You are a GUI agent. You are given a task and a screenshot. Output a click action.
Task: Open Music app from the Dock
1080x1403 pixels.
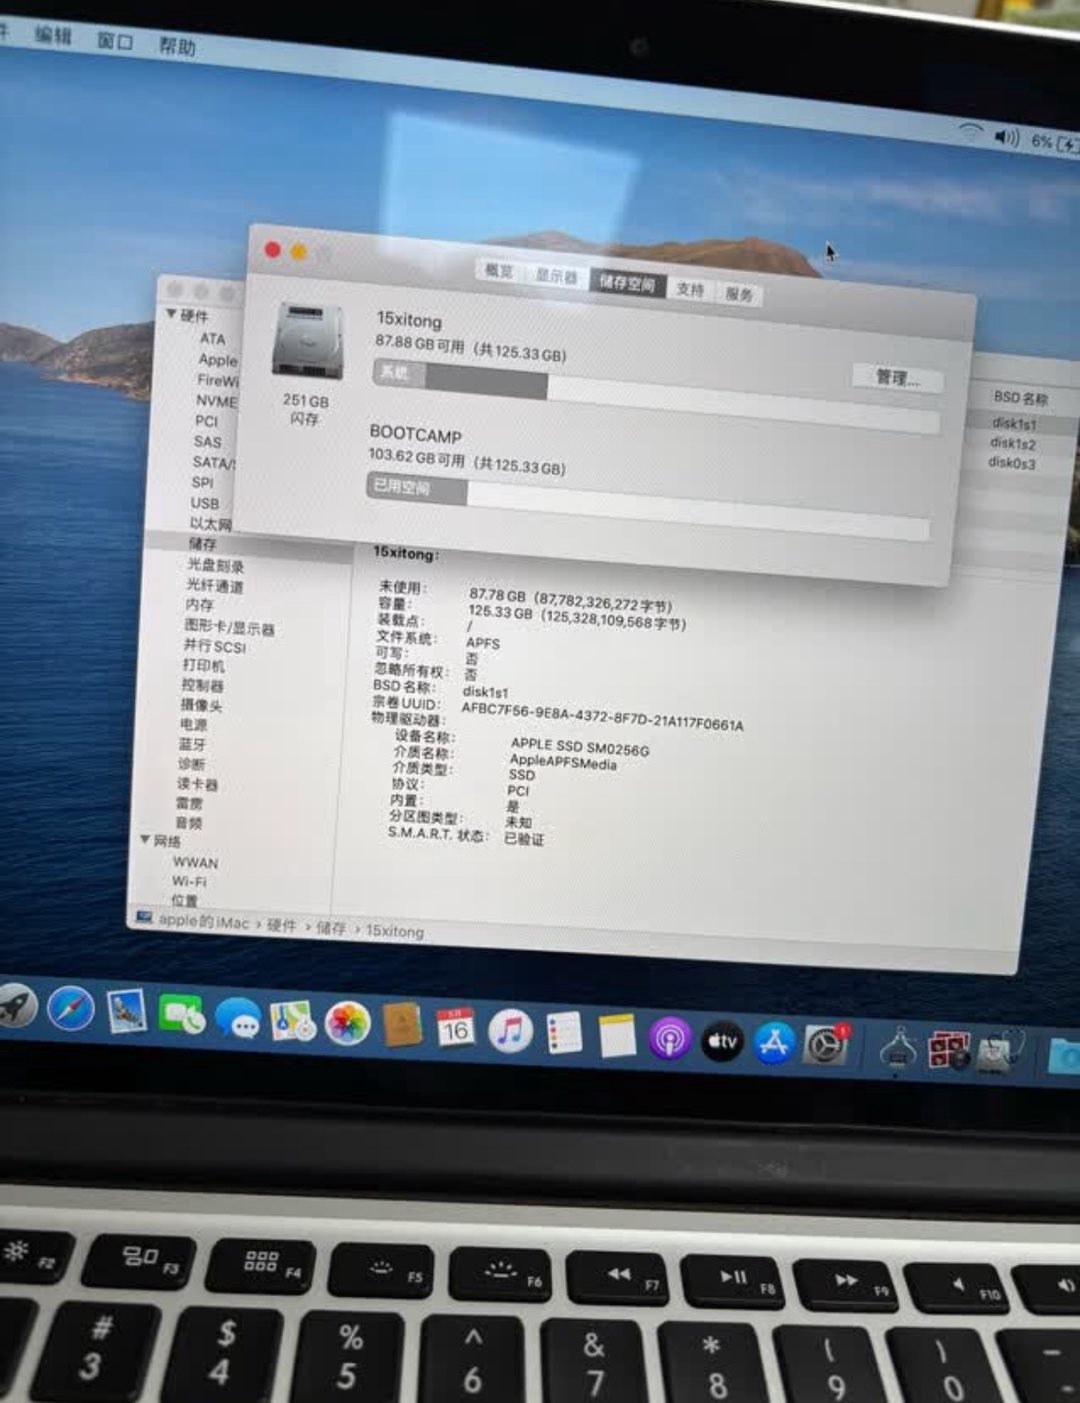pos(510,1031)
